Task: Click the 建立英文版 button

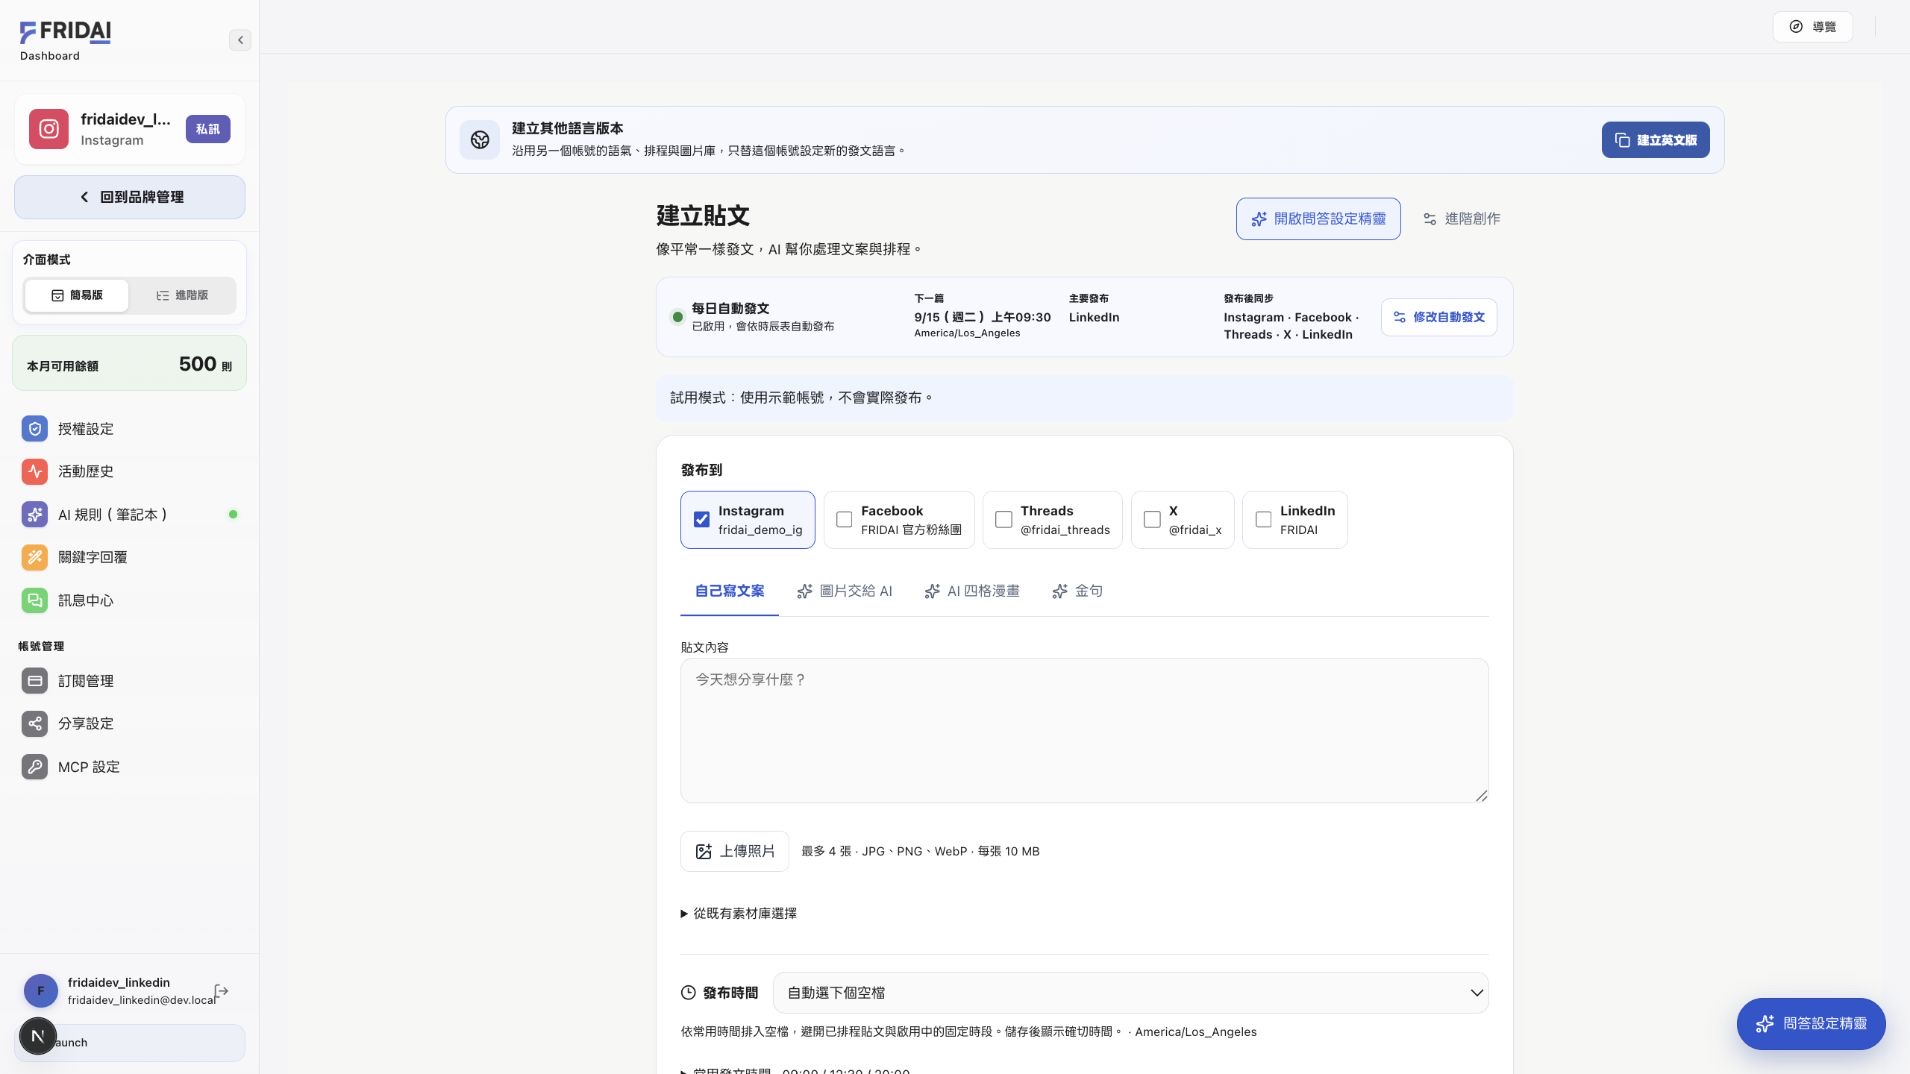Action: coord(1655,140)
